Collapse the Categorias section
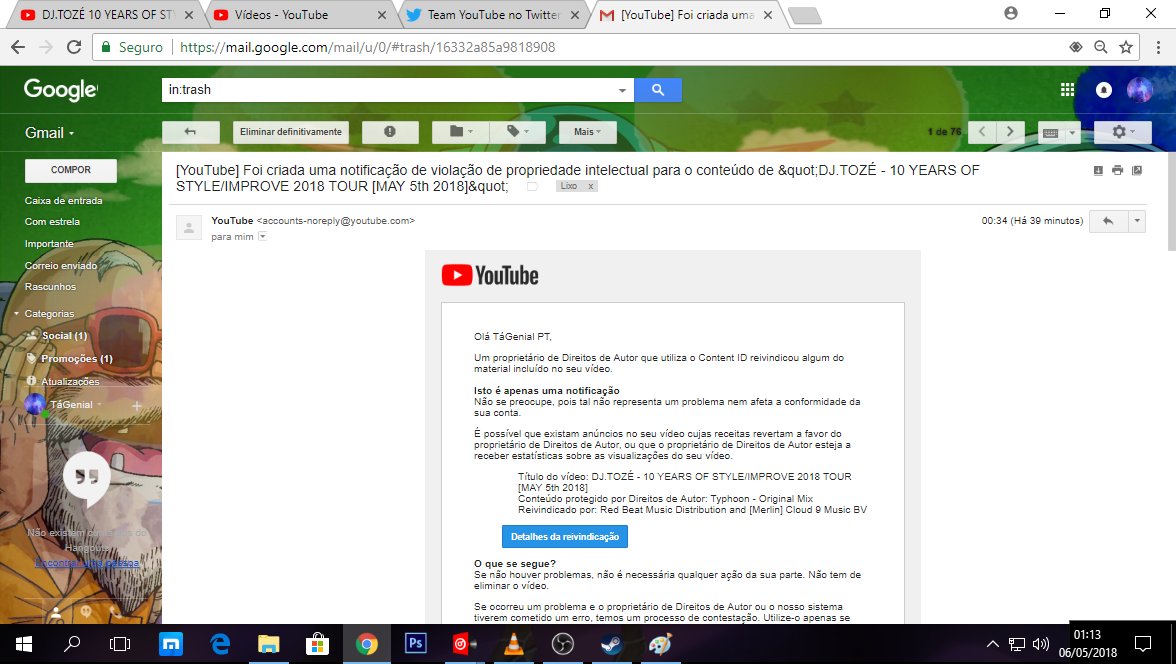Screen dimensions: 1176x664 click(16, 314)
